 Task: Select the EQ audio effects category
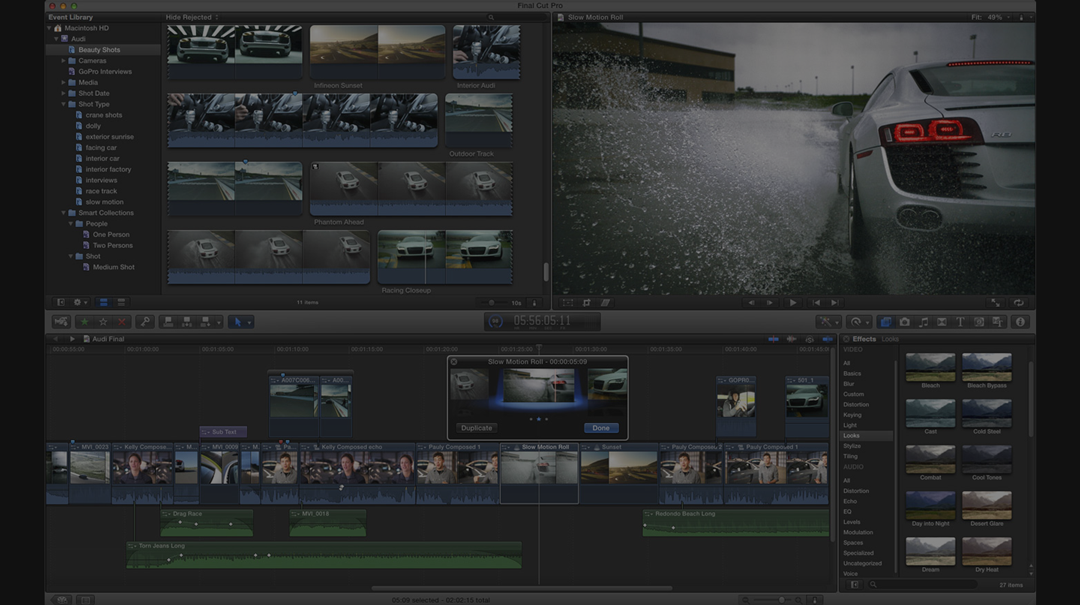[x=847, y=511]
